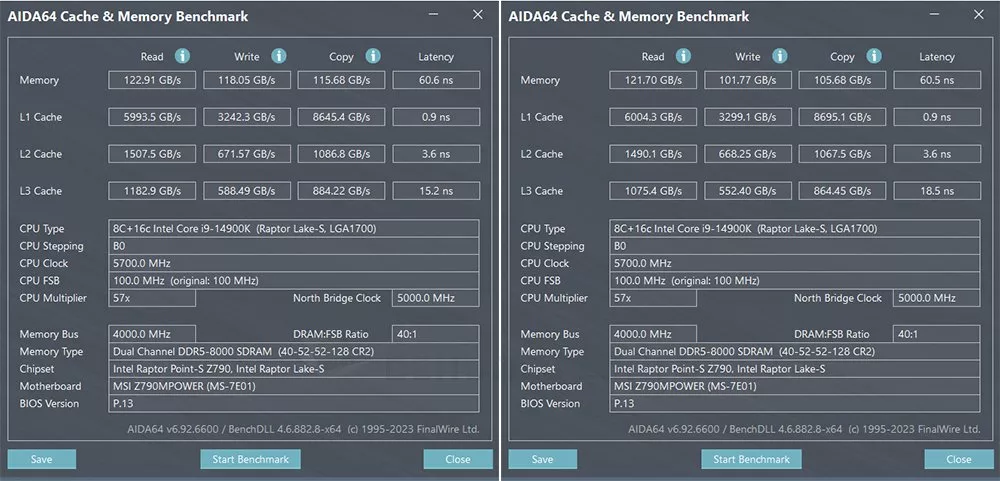Screen dimensions: 1000x481
Task: Click Memory Type DDR5-8000 field in left window
Action: [x=294, y=352]
